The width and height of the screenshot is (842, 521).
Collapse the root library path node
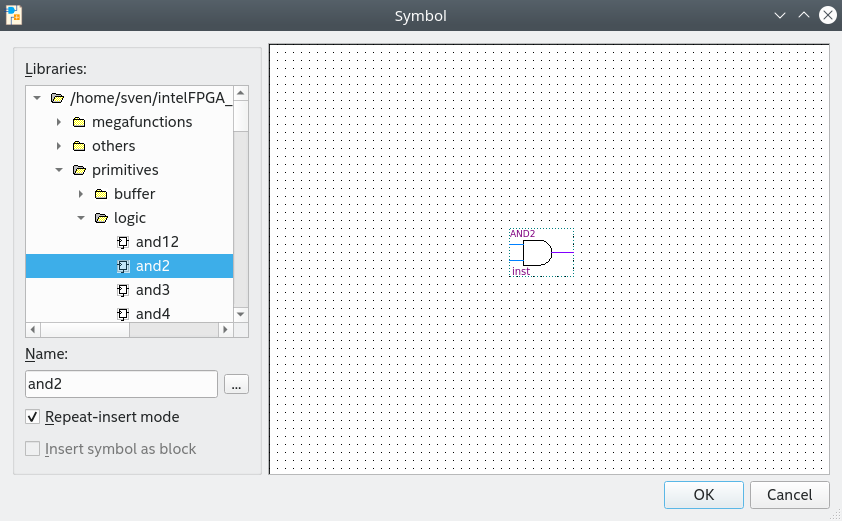37,98
